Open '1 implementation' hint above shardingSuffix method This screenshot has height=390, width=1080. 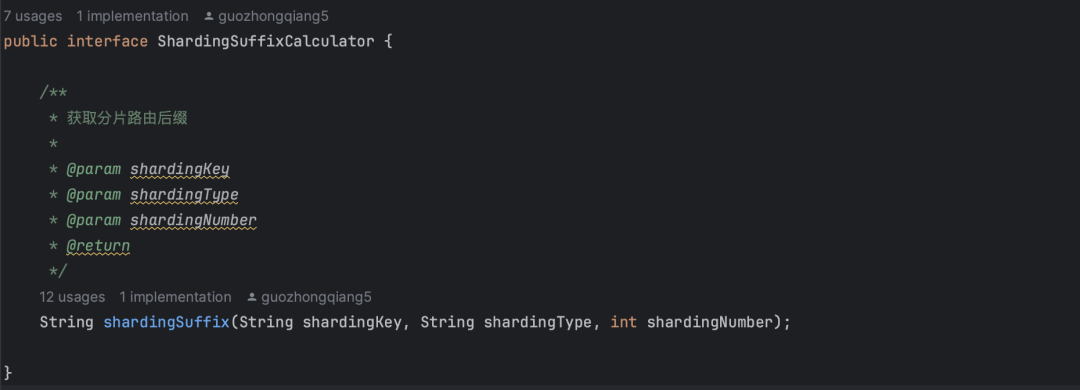point(176,297)
